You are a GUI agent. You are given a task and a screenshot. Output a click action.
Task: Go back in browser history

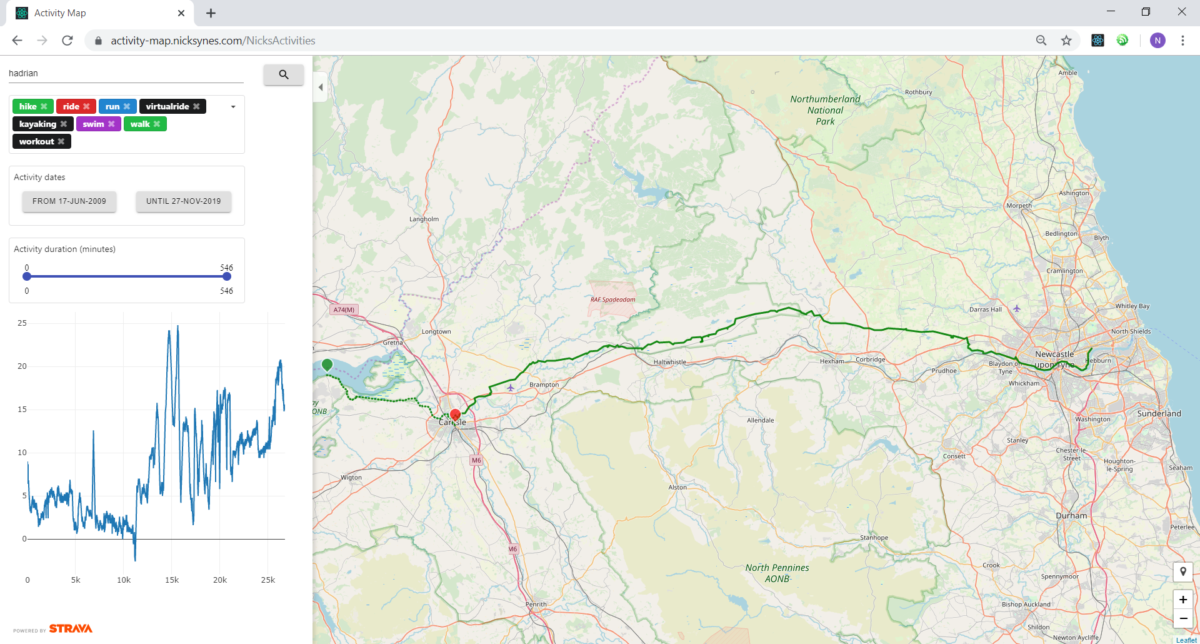[x=17, y=40]
